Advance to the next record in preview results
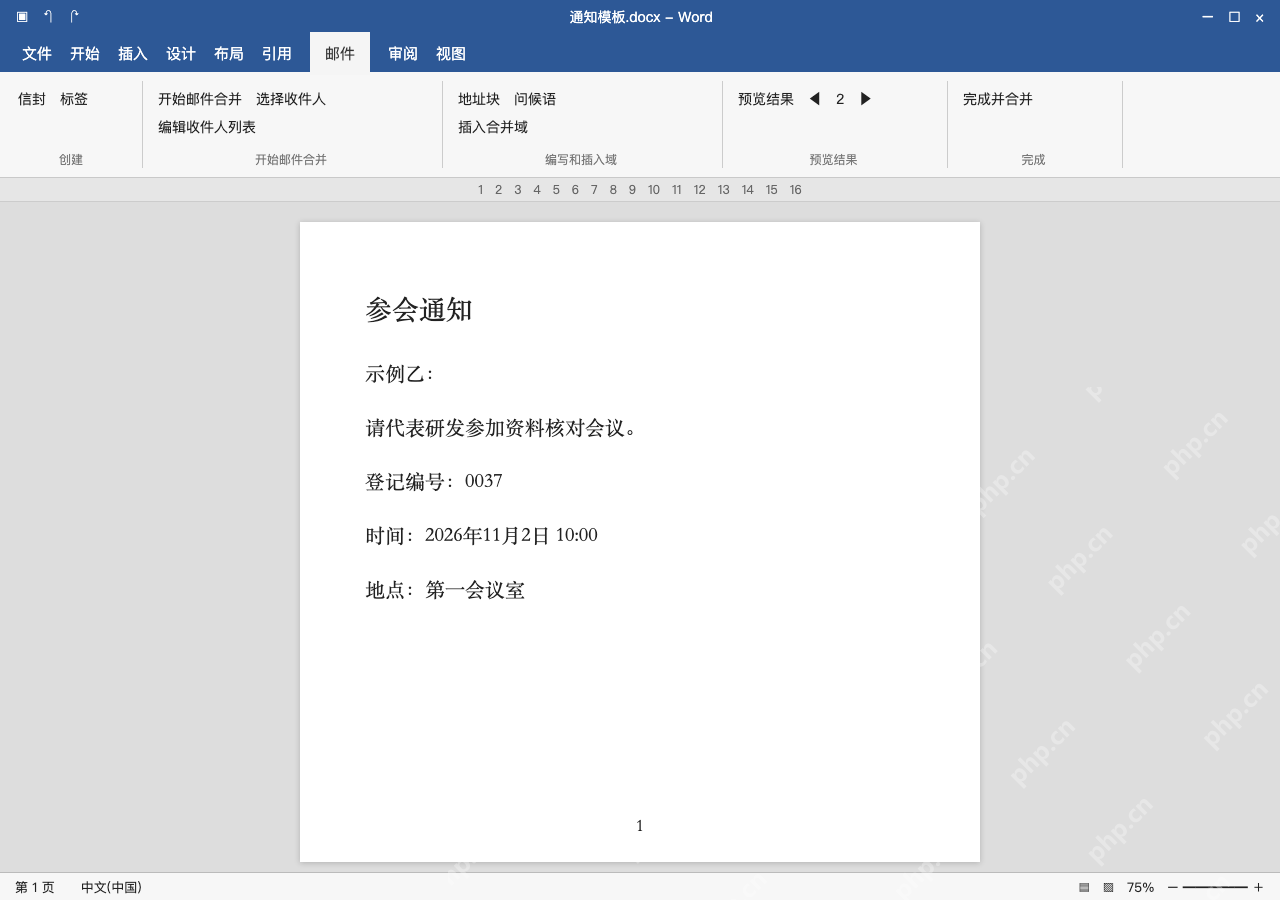Image resolution: width=1280 pixels, height=900 pixels. tap(866, 99)
